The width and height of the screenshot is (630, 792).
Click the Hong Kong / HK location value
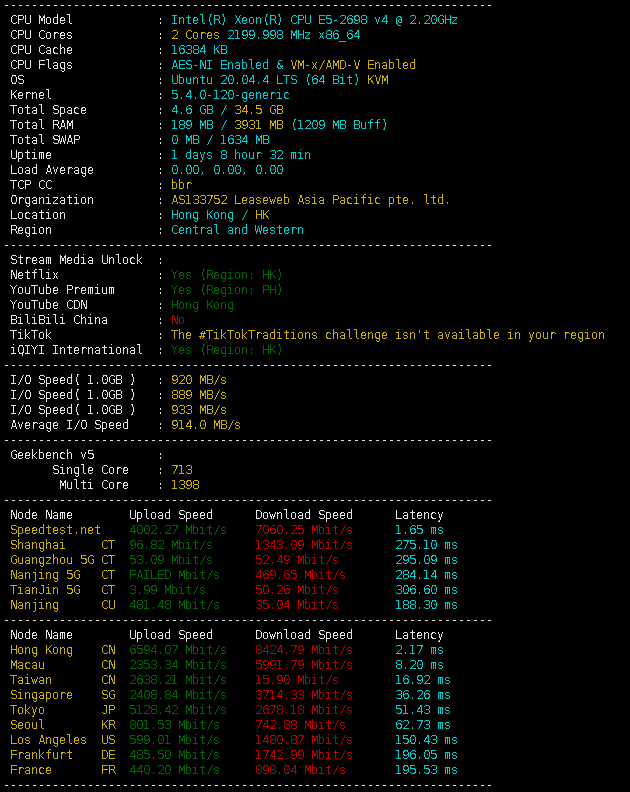(x=220, y=215)
